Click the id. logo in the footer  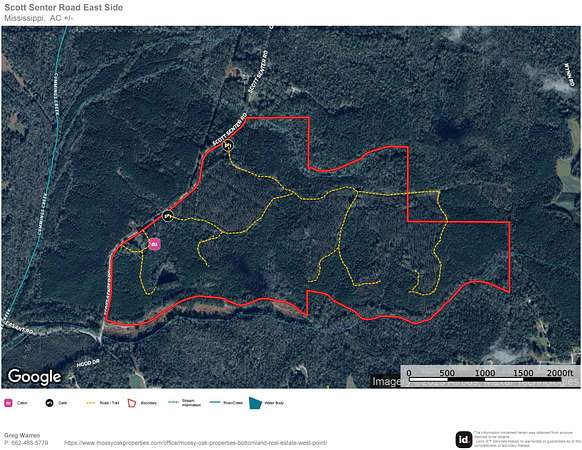coord(464,440)
